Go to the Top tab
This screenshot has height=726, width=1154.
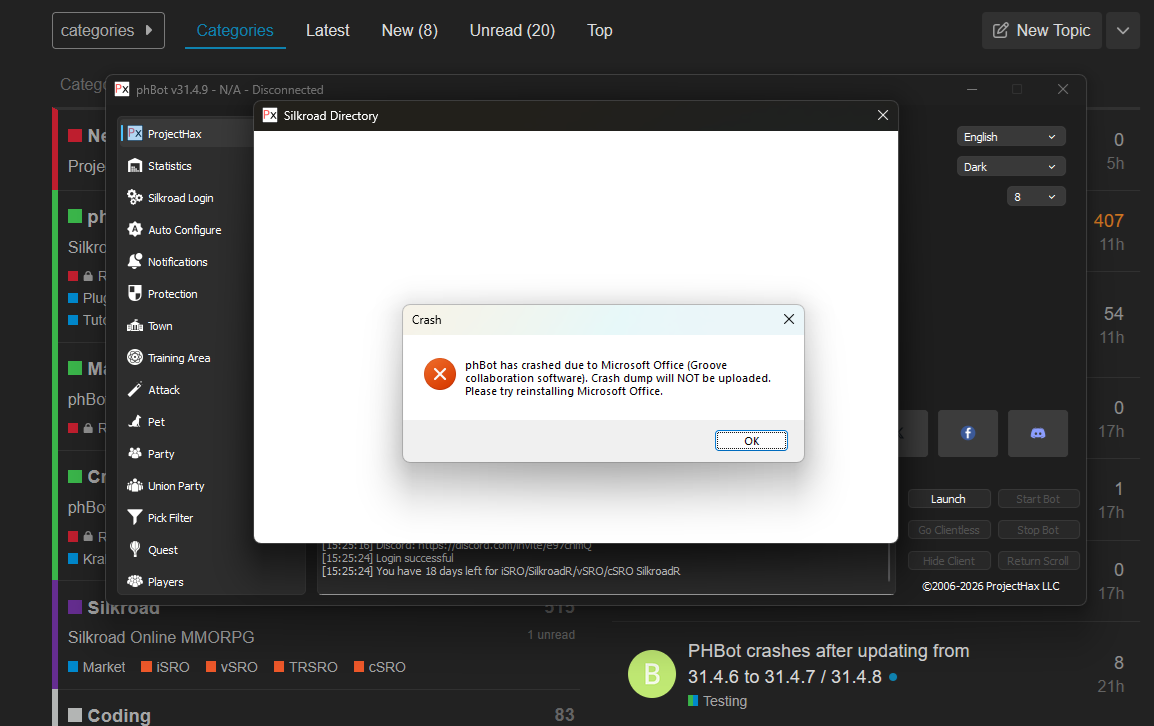[x=600, y=30]
